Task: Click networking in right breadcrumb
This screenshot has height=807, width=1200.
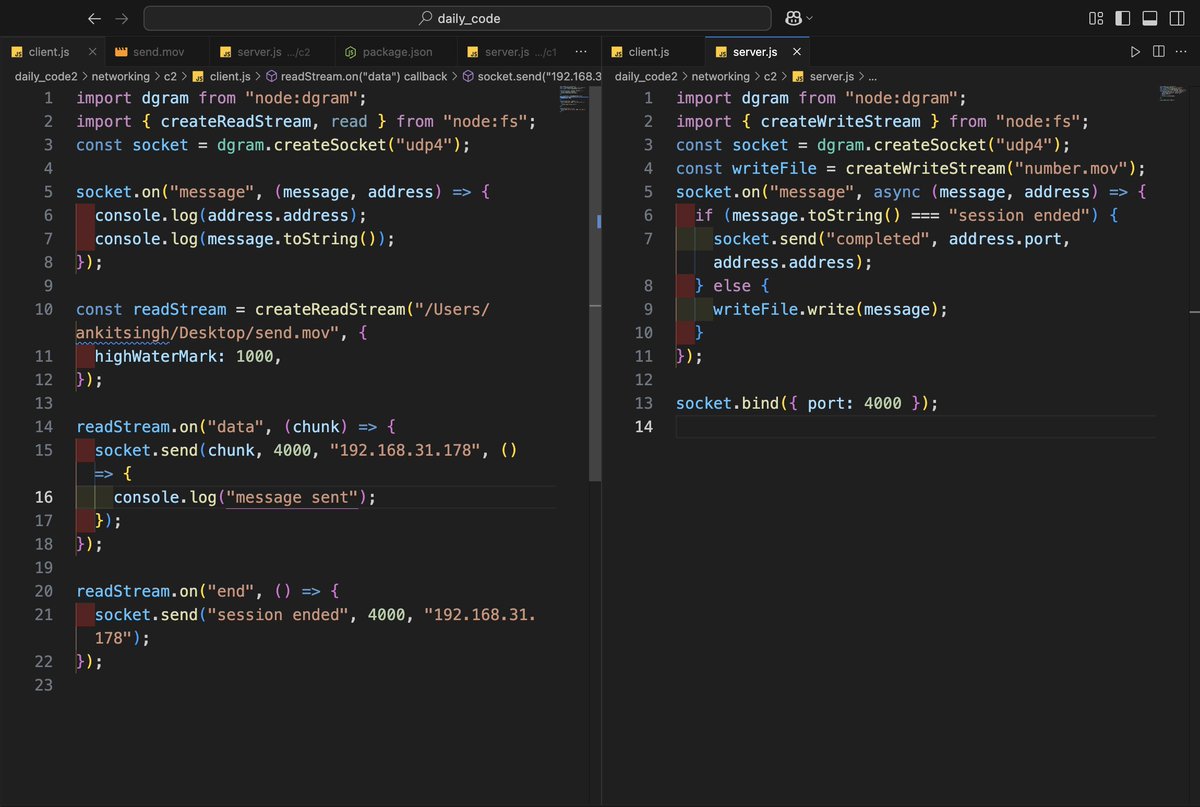Action: pyautogui.click(x=720, y=76)
